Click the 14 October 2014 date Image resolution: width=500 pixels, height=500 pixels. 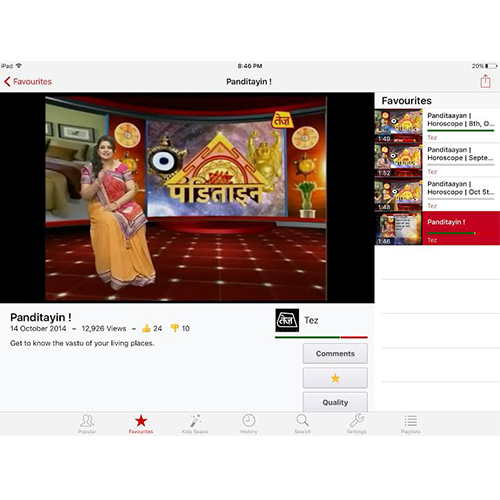pos(38,328)
